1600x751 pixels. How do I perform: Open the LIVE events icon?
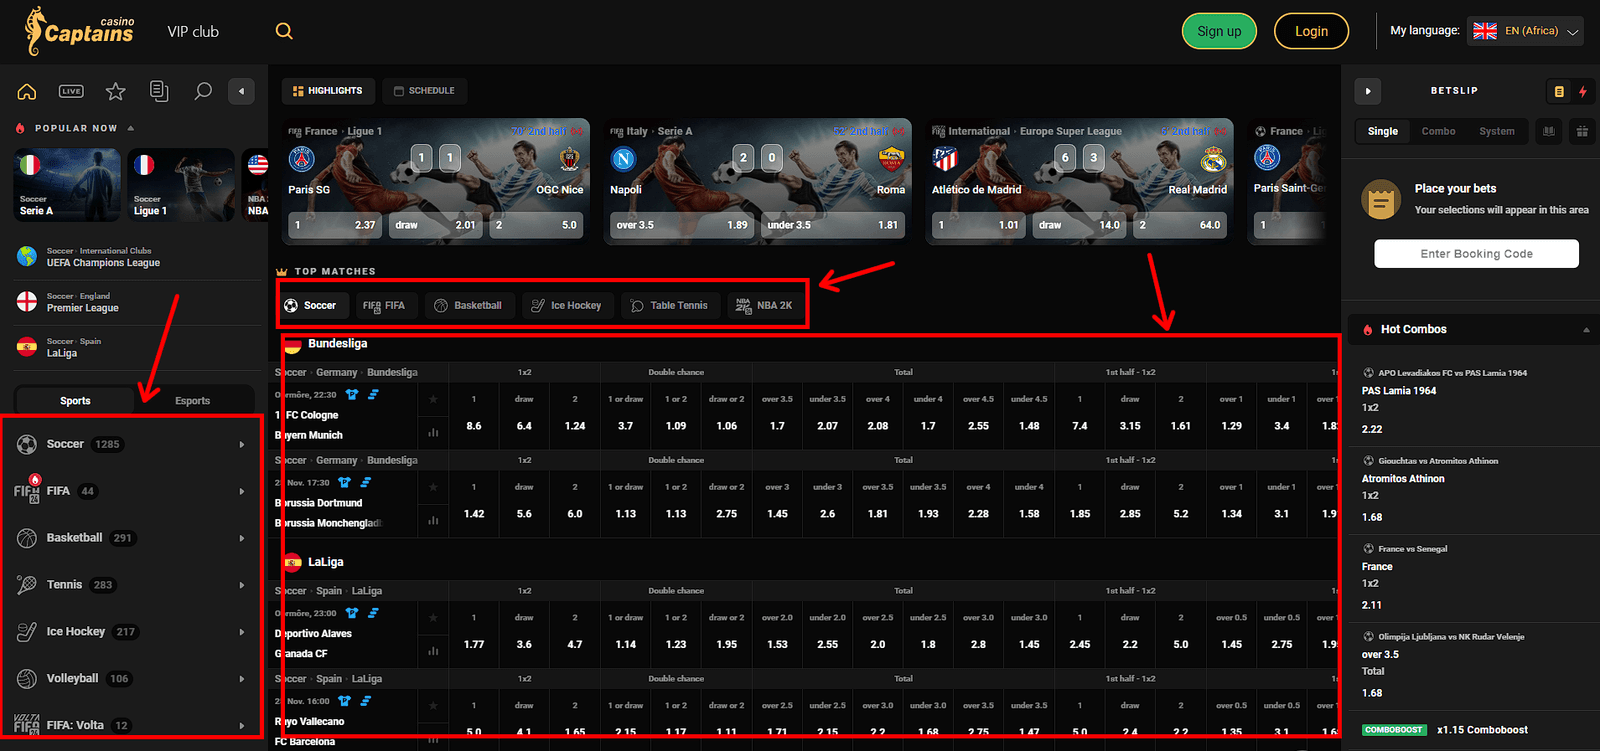click(x=71, y=91)
